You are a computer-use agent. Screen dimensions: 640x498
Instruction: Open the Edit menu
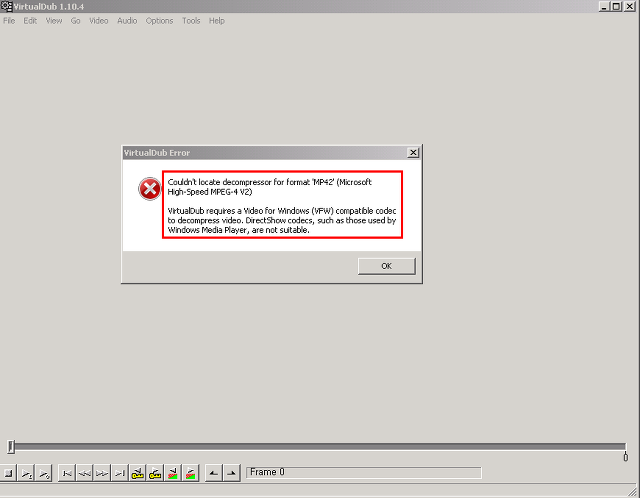pos(30,20)
